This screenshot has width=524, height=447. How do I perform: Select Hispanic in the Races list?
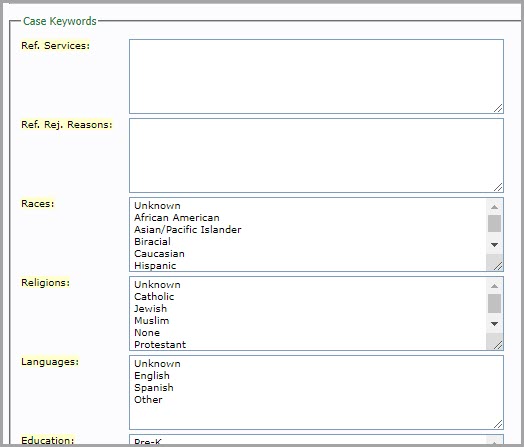tap(155, 266)
